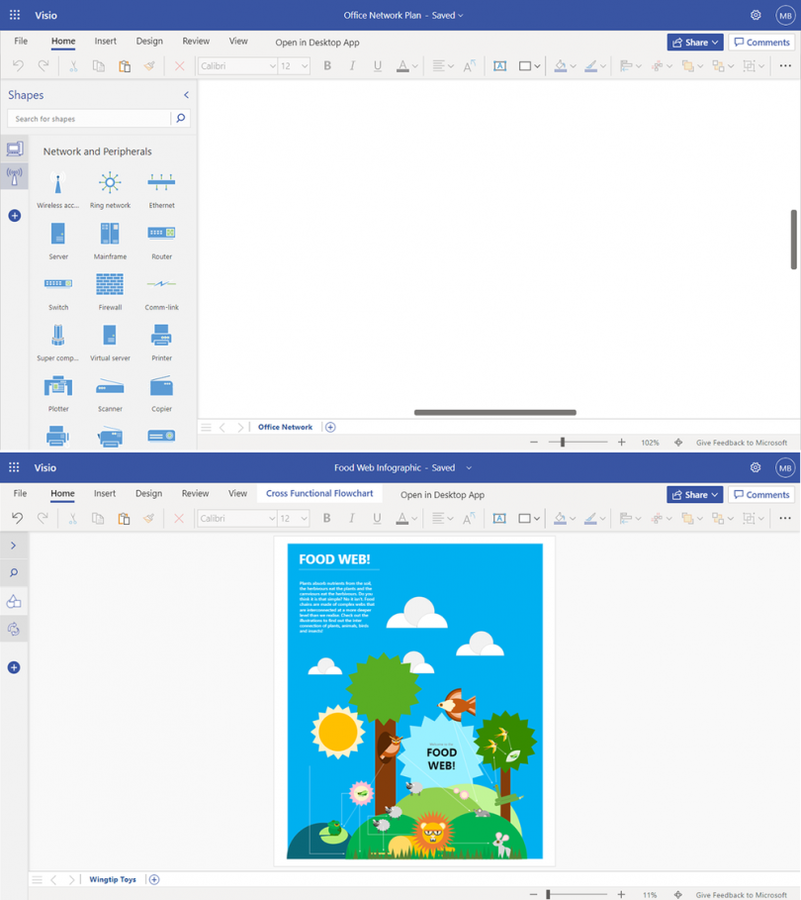
Task: Insert a text box from the toolbar
Action: coord(500,66)
